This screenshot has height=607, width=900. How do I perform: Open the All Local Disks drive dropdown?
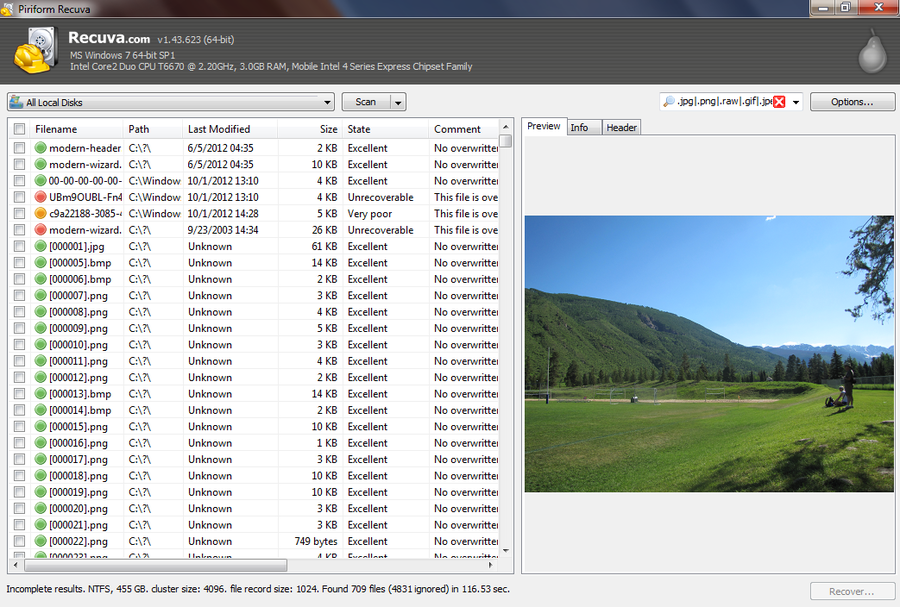click(327, 102)
